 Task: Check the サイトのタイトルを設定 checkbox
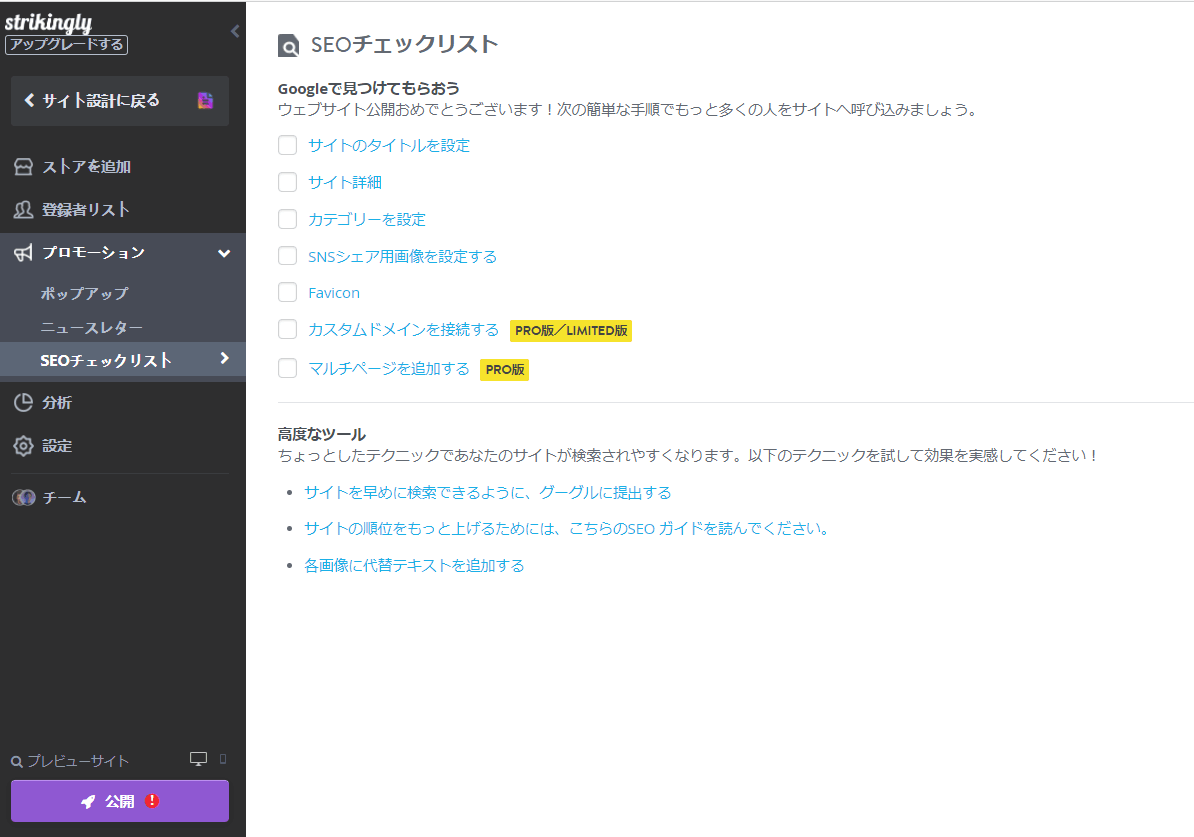click(x=287, y=145)
